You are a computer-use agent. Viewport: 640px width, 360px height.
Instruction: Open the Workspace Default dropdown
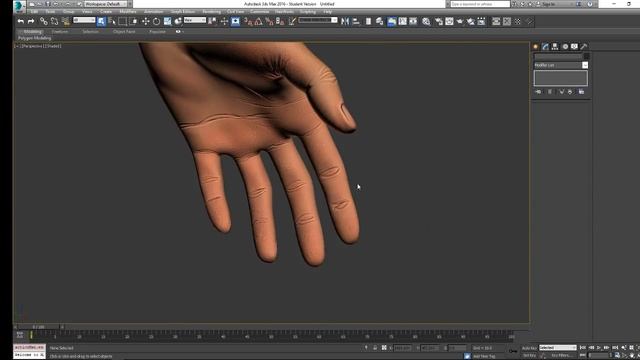tap(106, 4)
